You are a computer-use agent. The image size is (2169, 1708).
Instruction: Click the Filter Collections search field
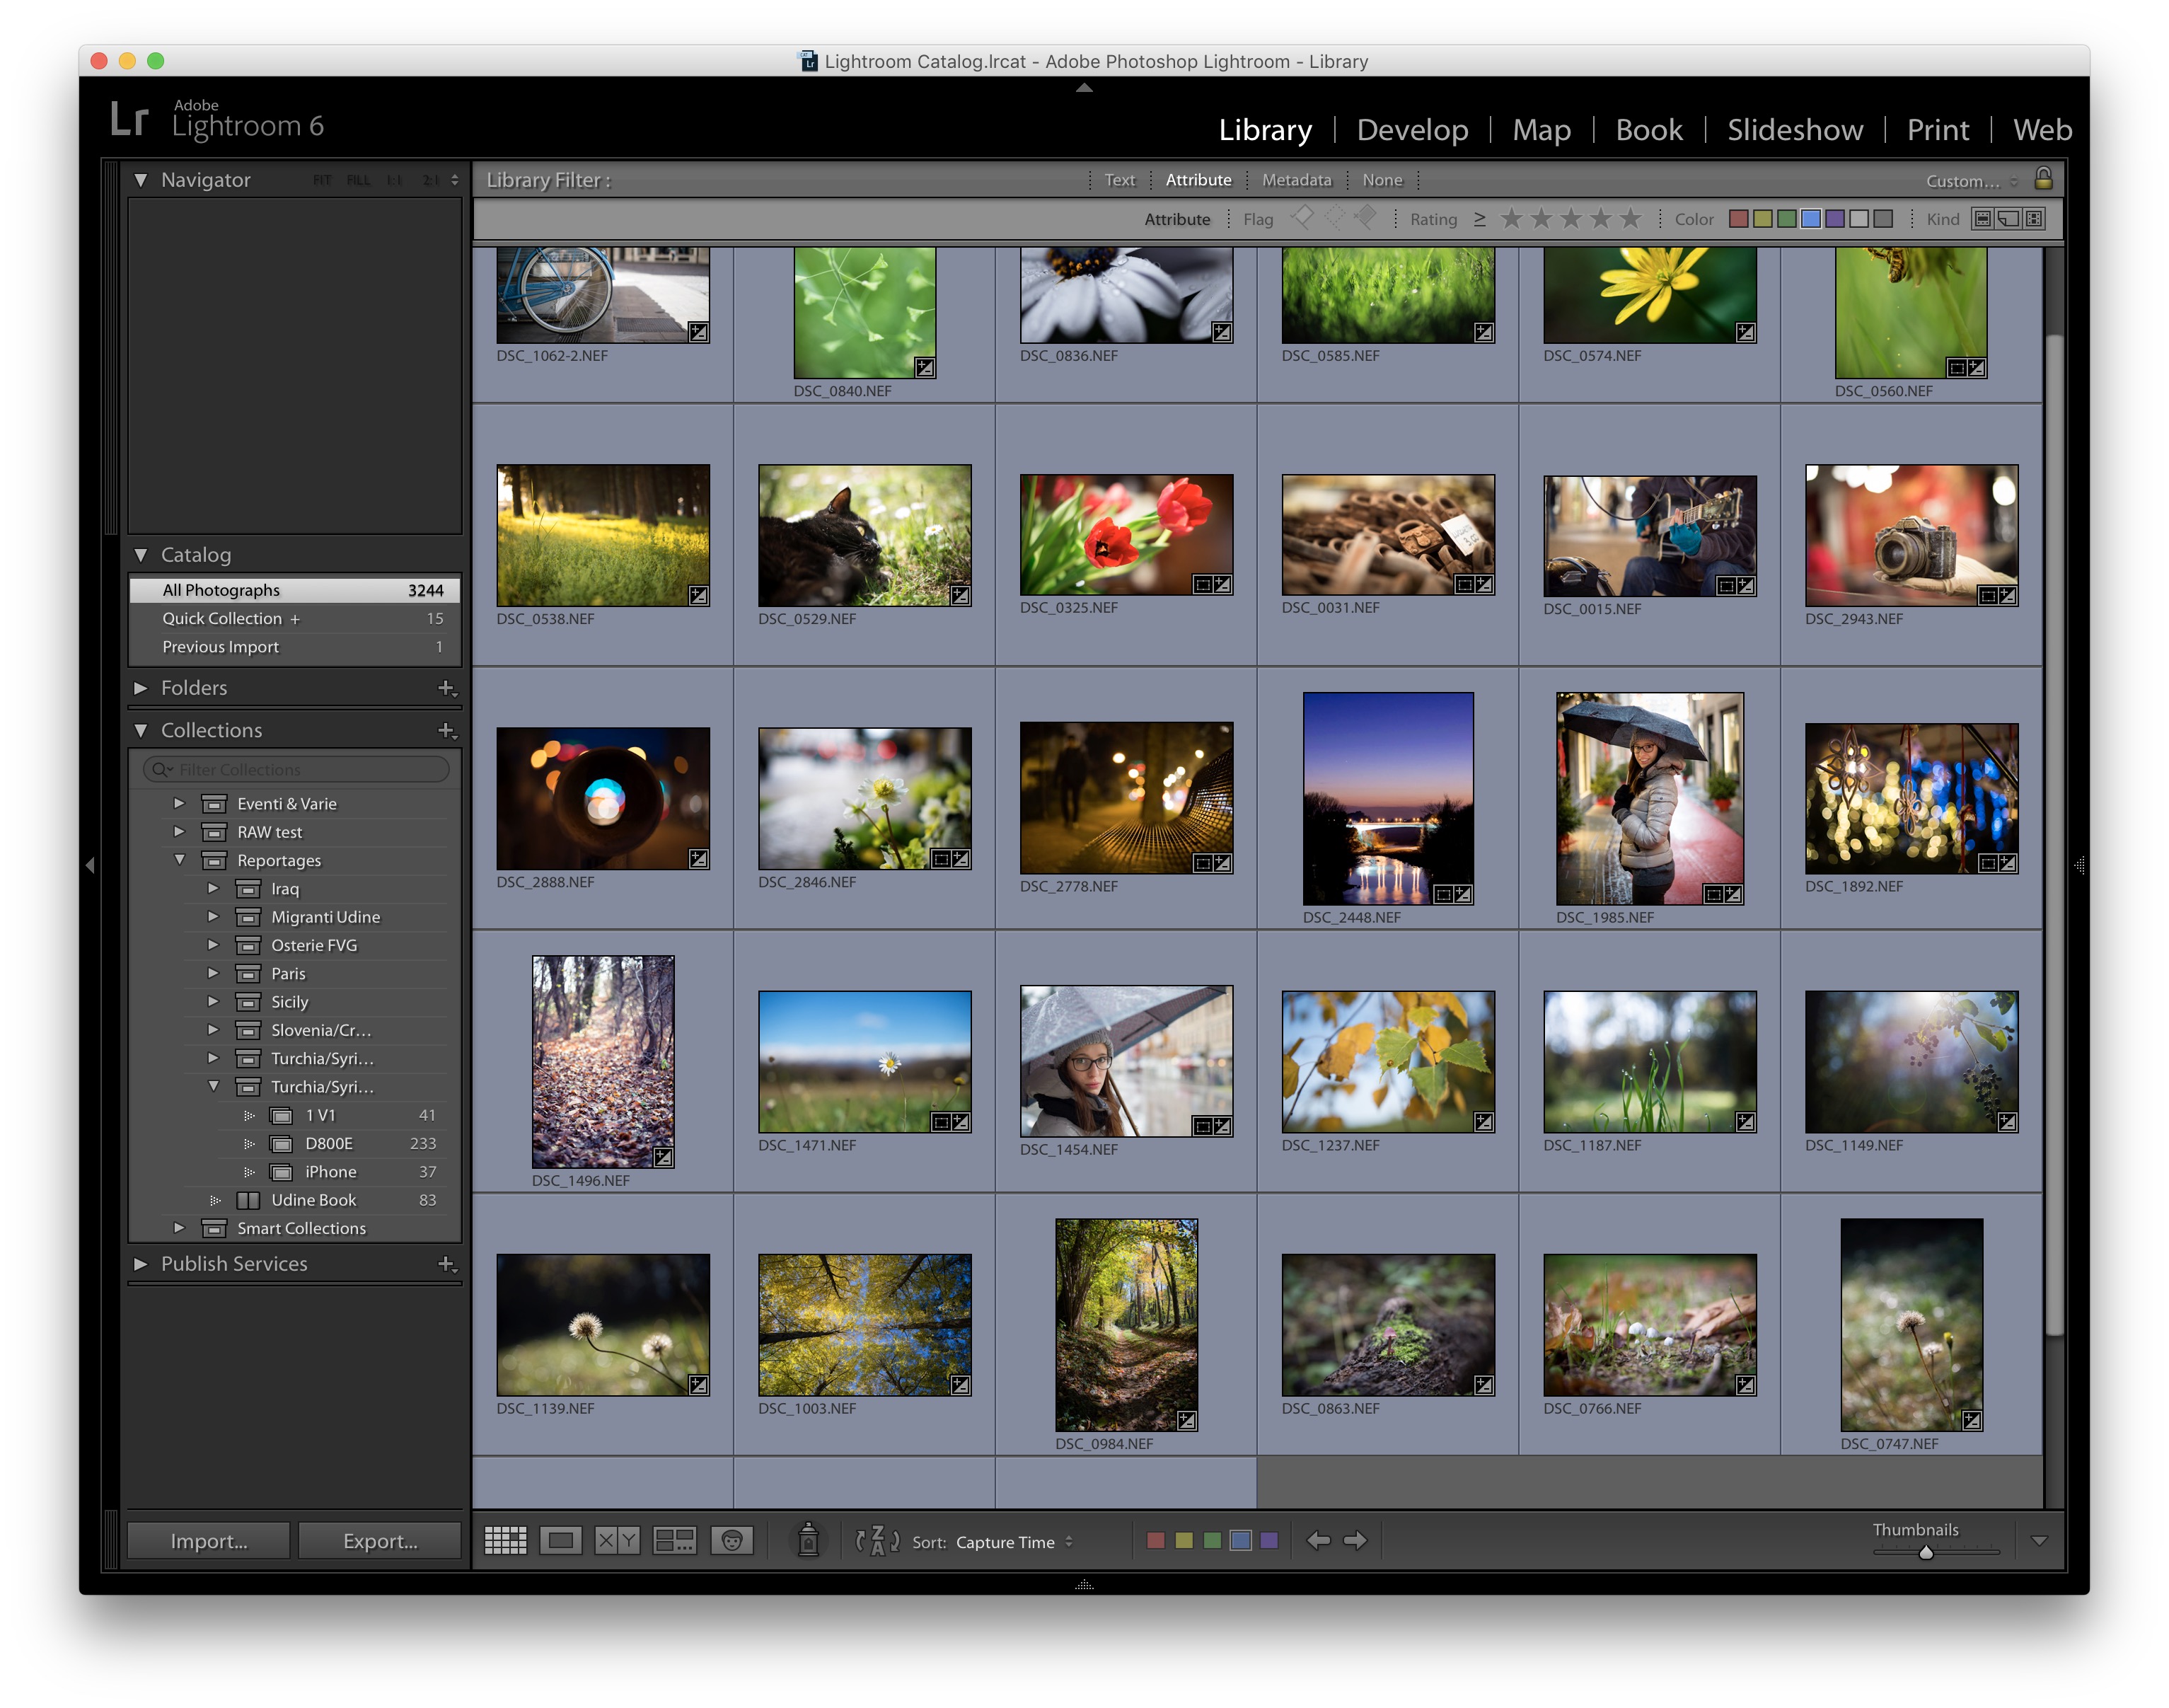pyautogui.click(x=296, y=769)
